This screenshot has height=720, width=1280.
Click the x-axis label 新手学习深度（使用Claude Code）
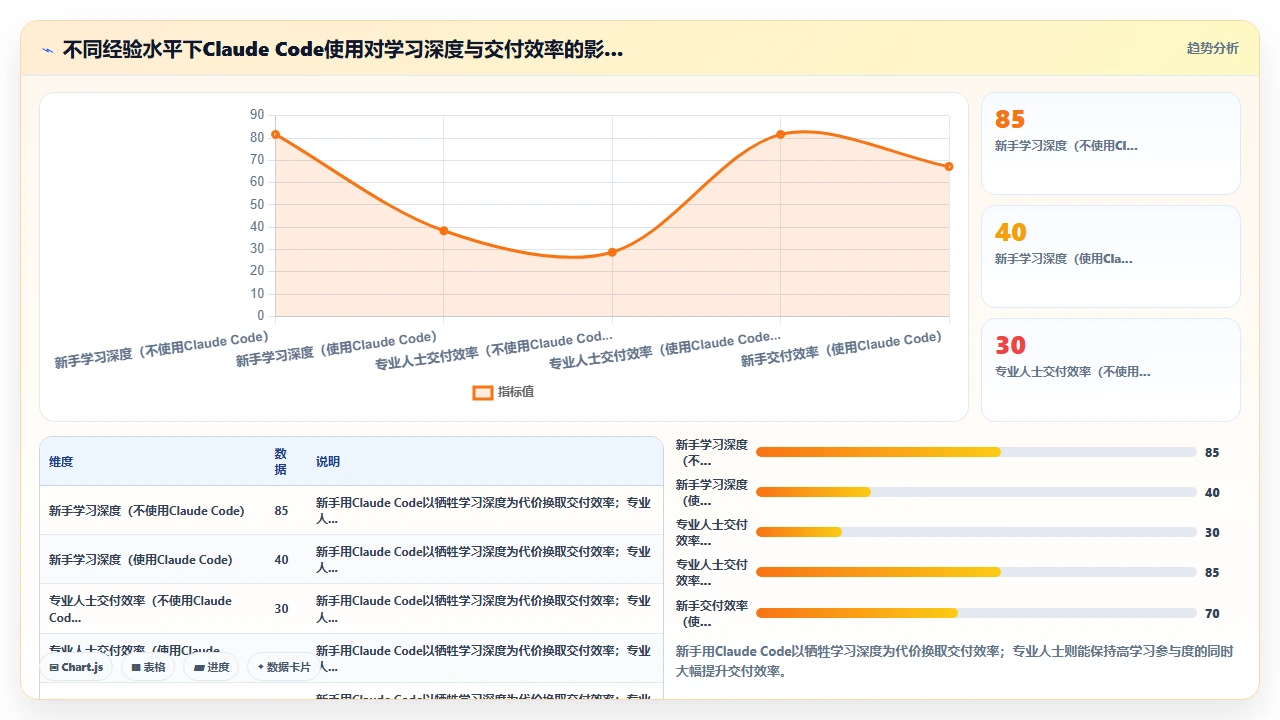coord(337,349)
